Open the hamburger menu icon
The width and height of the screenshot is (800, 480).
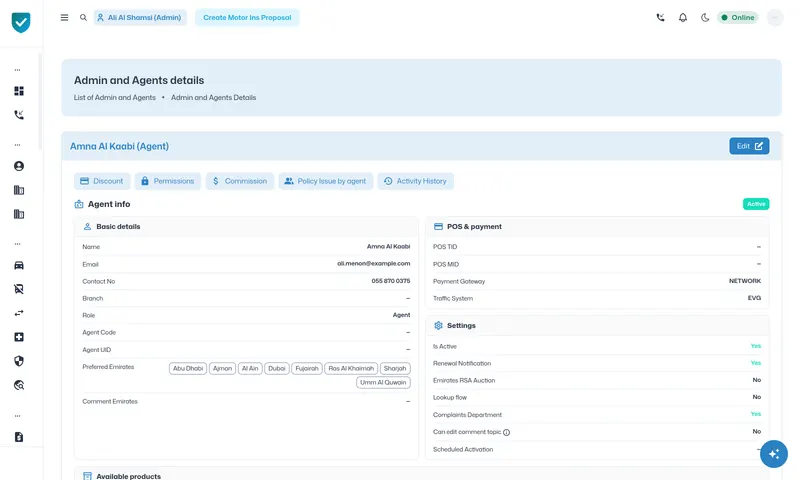(64, 17)
